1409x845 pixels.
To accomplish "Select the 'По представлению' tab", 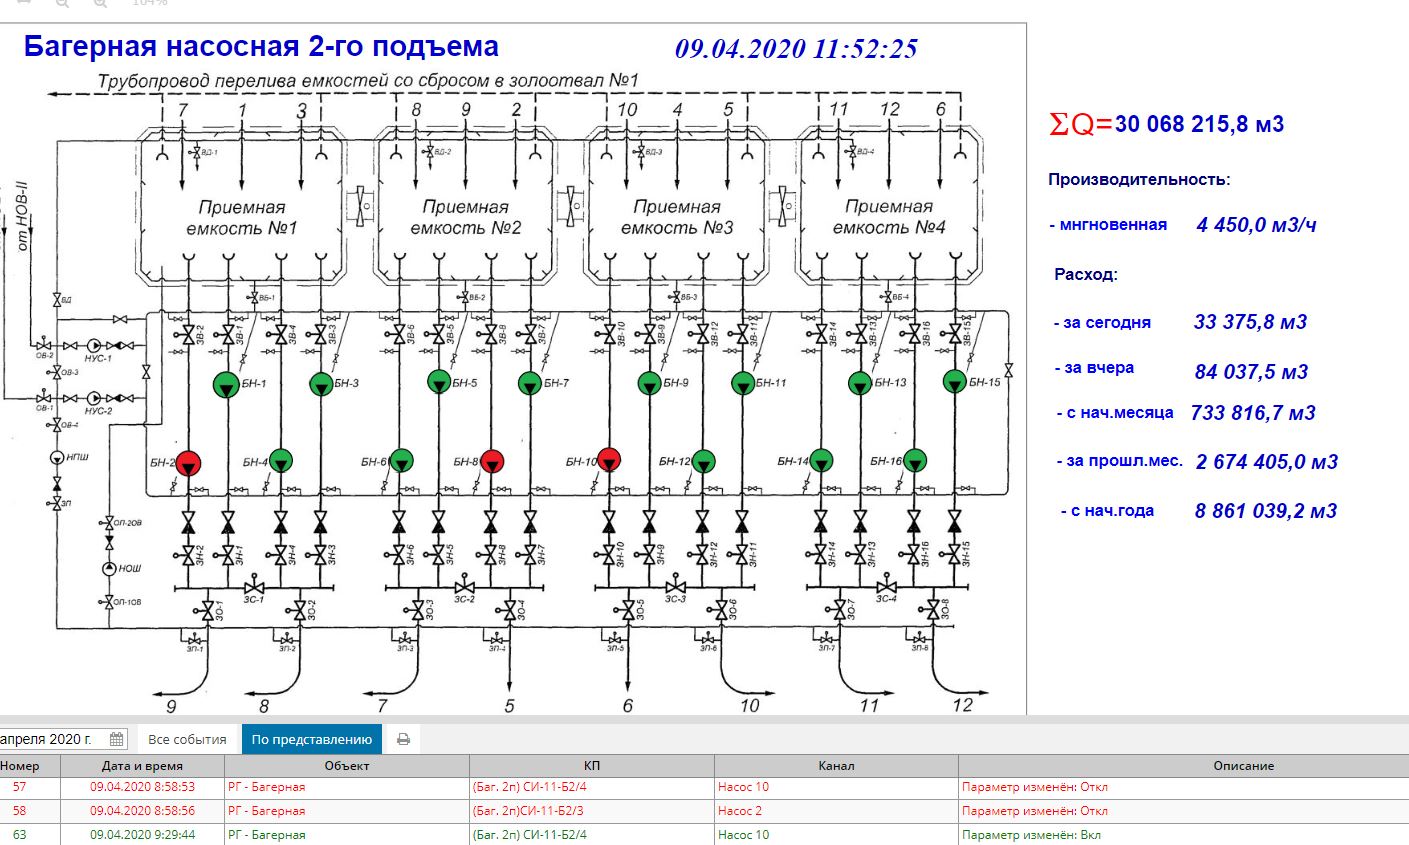I will point(312,739).
